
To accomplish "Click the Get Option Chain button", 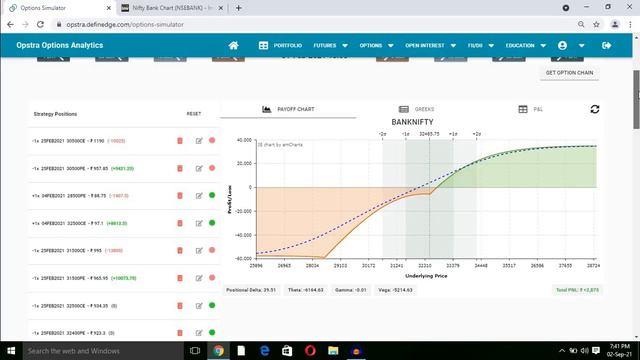I will pos(569,73).
